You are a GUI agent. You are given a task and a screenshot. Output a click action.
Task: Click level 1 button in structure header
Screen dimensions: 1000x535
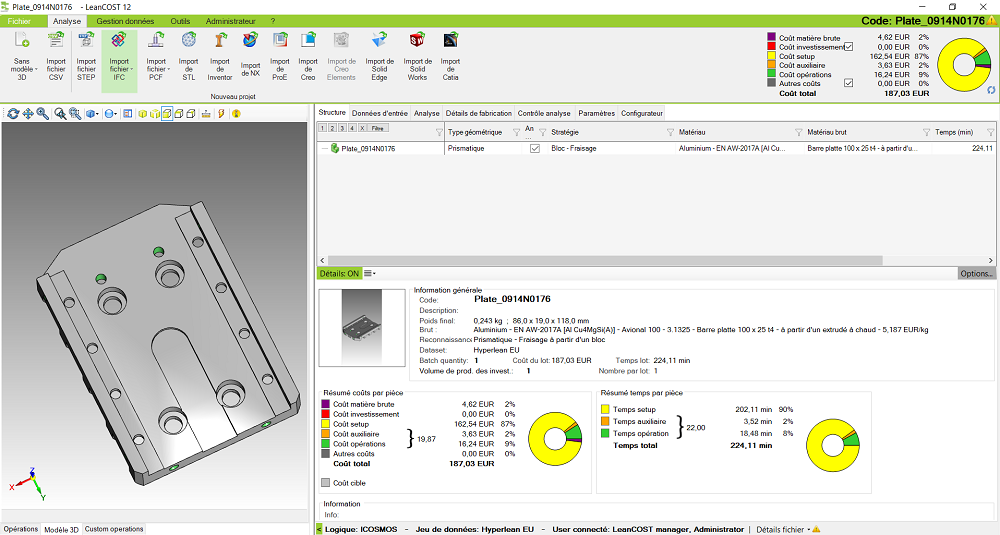click(323, 128)
